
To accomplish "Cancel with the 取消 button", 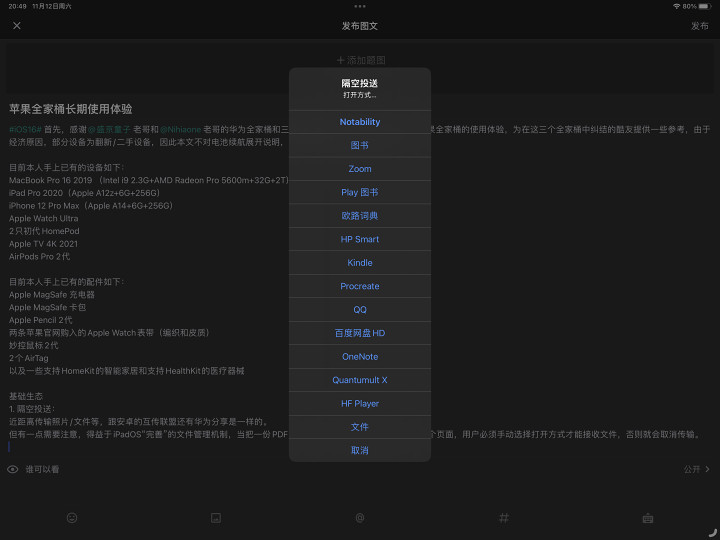I will point(360,450).
